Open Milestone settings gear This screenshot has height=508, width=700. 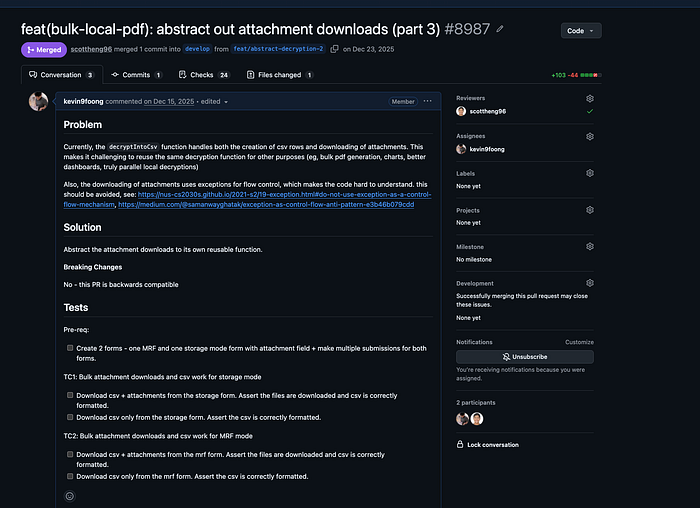(590, 246)
